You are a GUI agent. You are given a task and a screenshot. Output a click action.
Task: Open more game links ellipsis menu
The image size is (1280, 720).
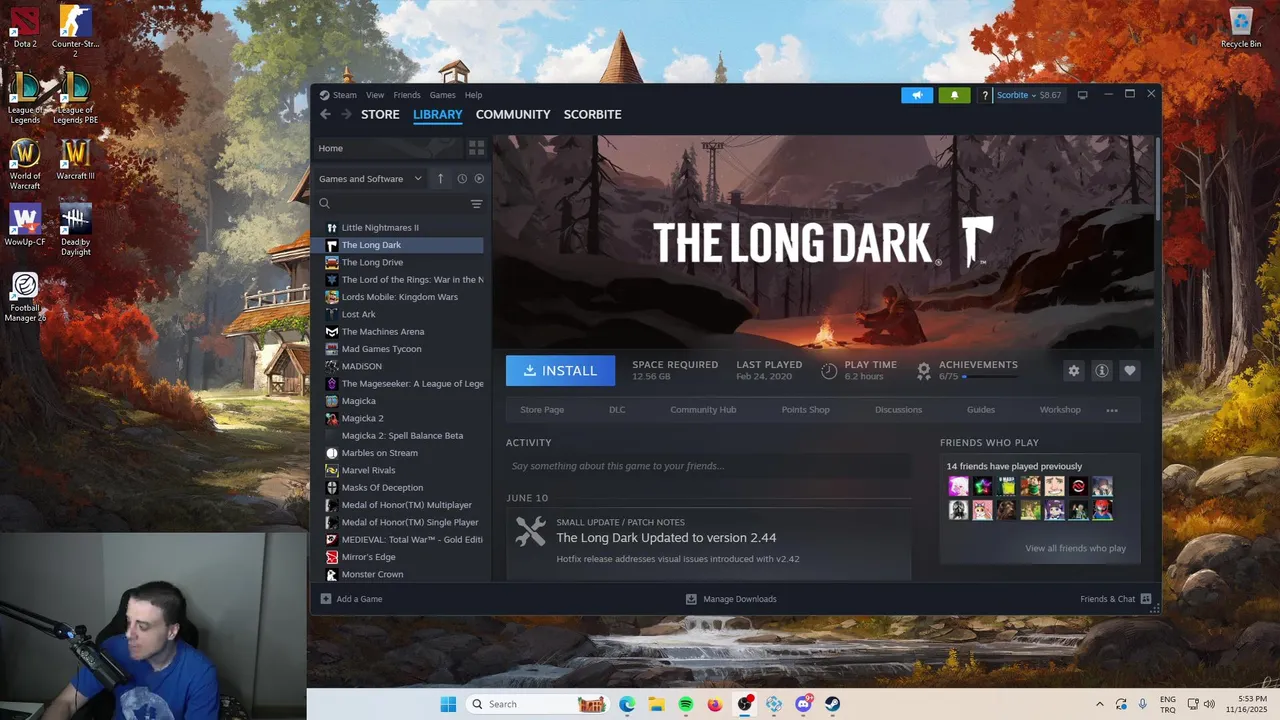[1112, 410]
